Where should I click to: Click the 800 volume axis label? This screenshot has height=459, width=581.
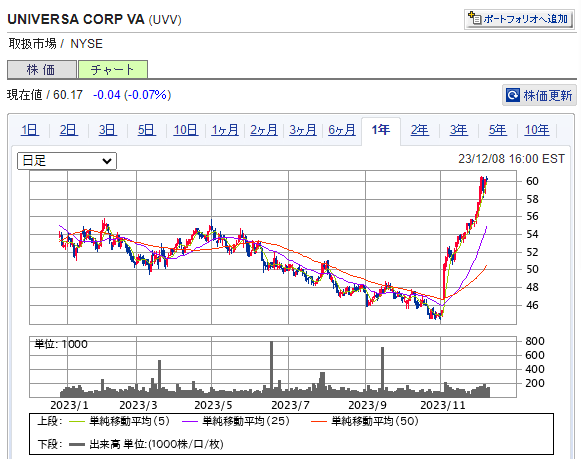(x=535, y=341)
